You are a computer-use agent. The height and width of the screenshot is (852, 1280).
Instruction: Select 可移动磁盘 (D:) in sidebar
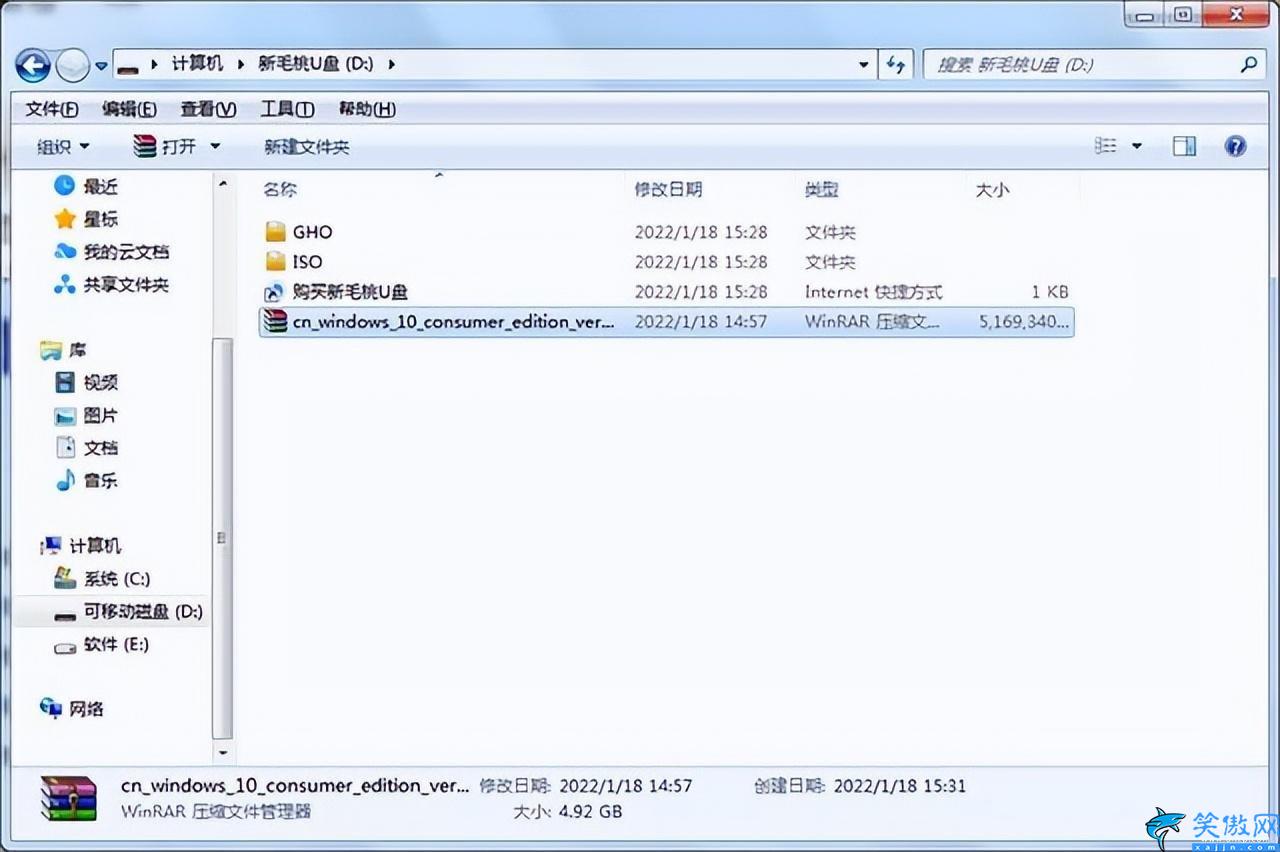128,611
